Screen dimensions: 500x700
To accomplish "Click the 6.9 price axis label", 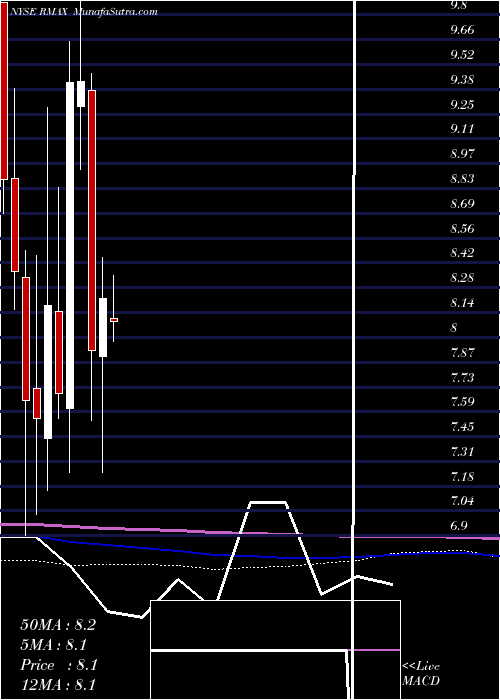I will tap(459, 526).
